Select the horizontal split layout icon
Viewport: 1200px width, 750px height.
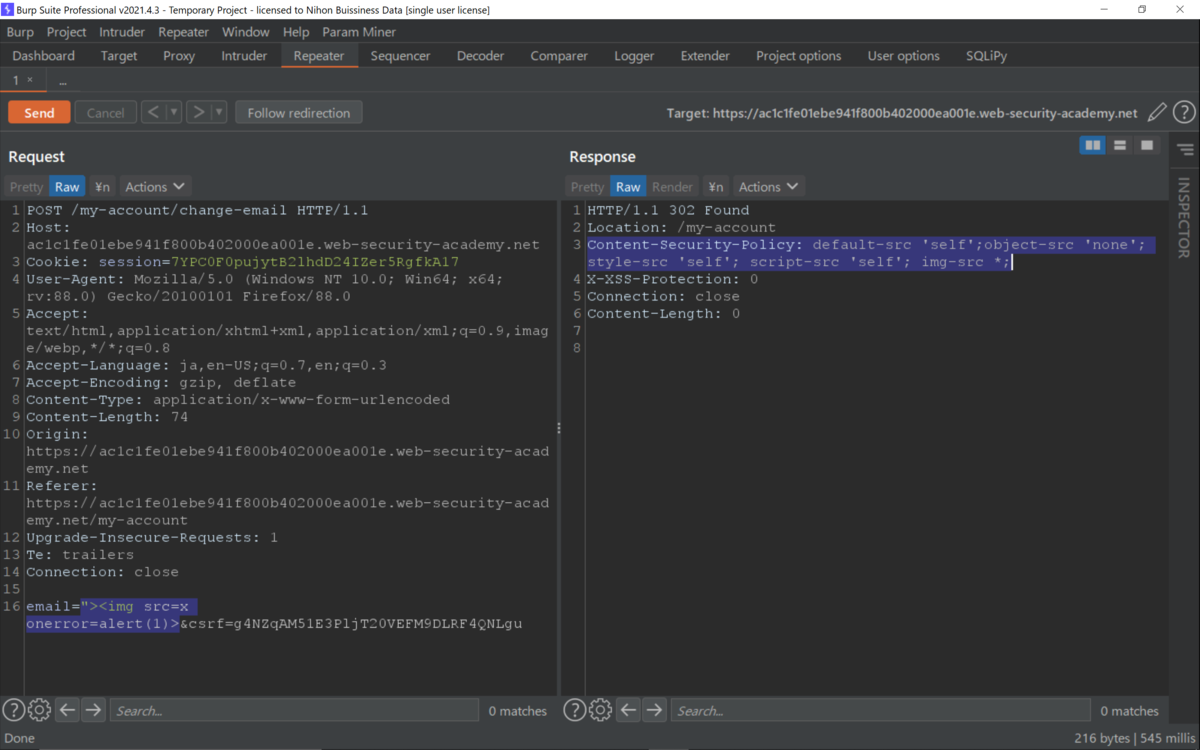[1120, 145]
